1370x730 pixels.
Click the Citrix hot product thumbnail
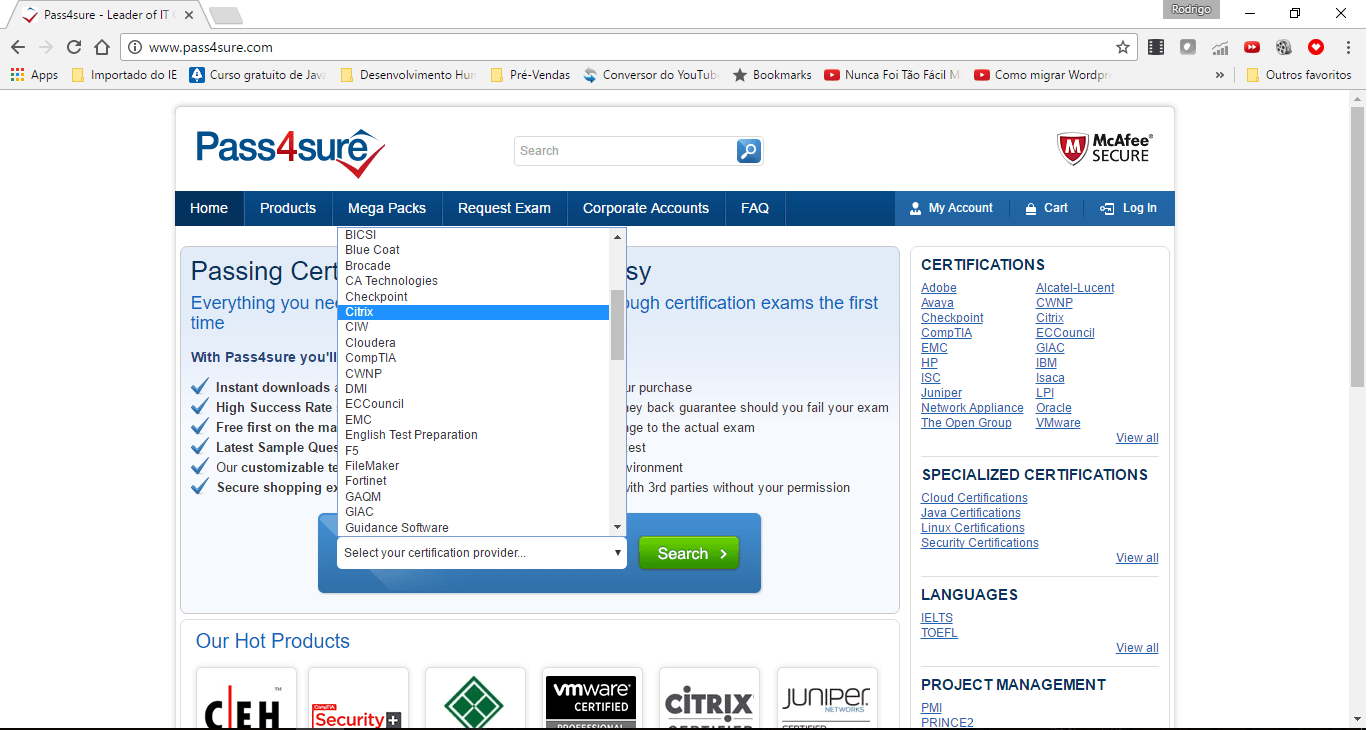point(709,699)
